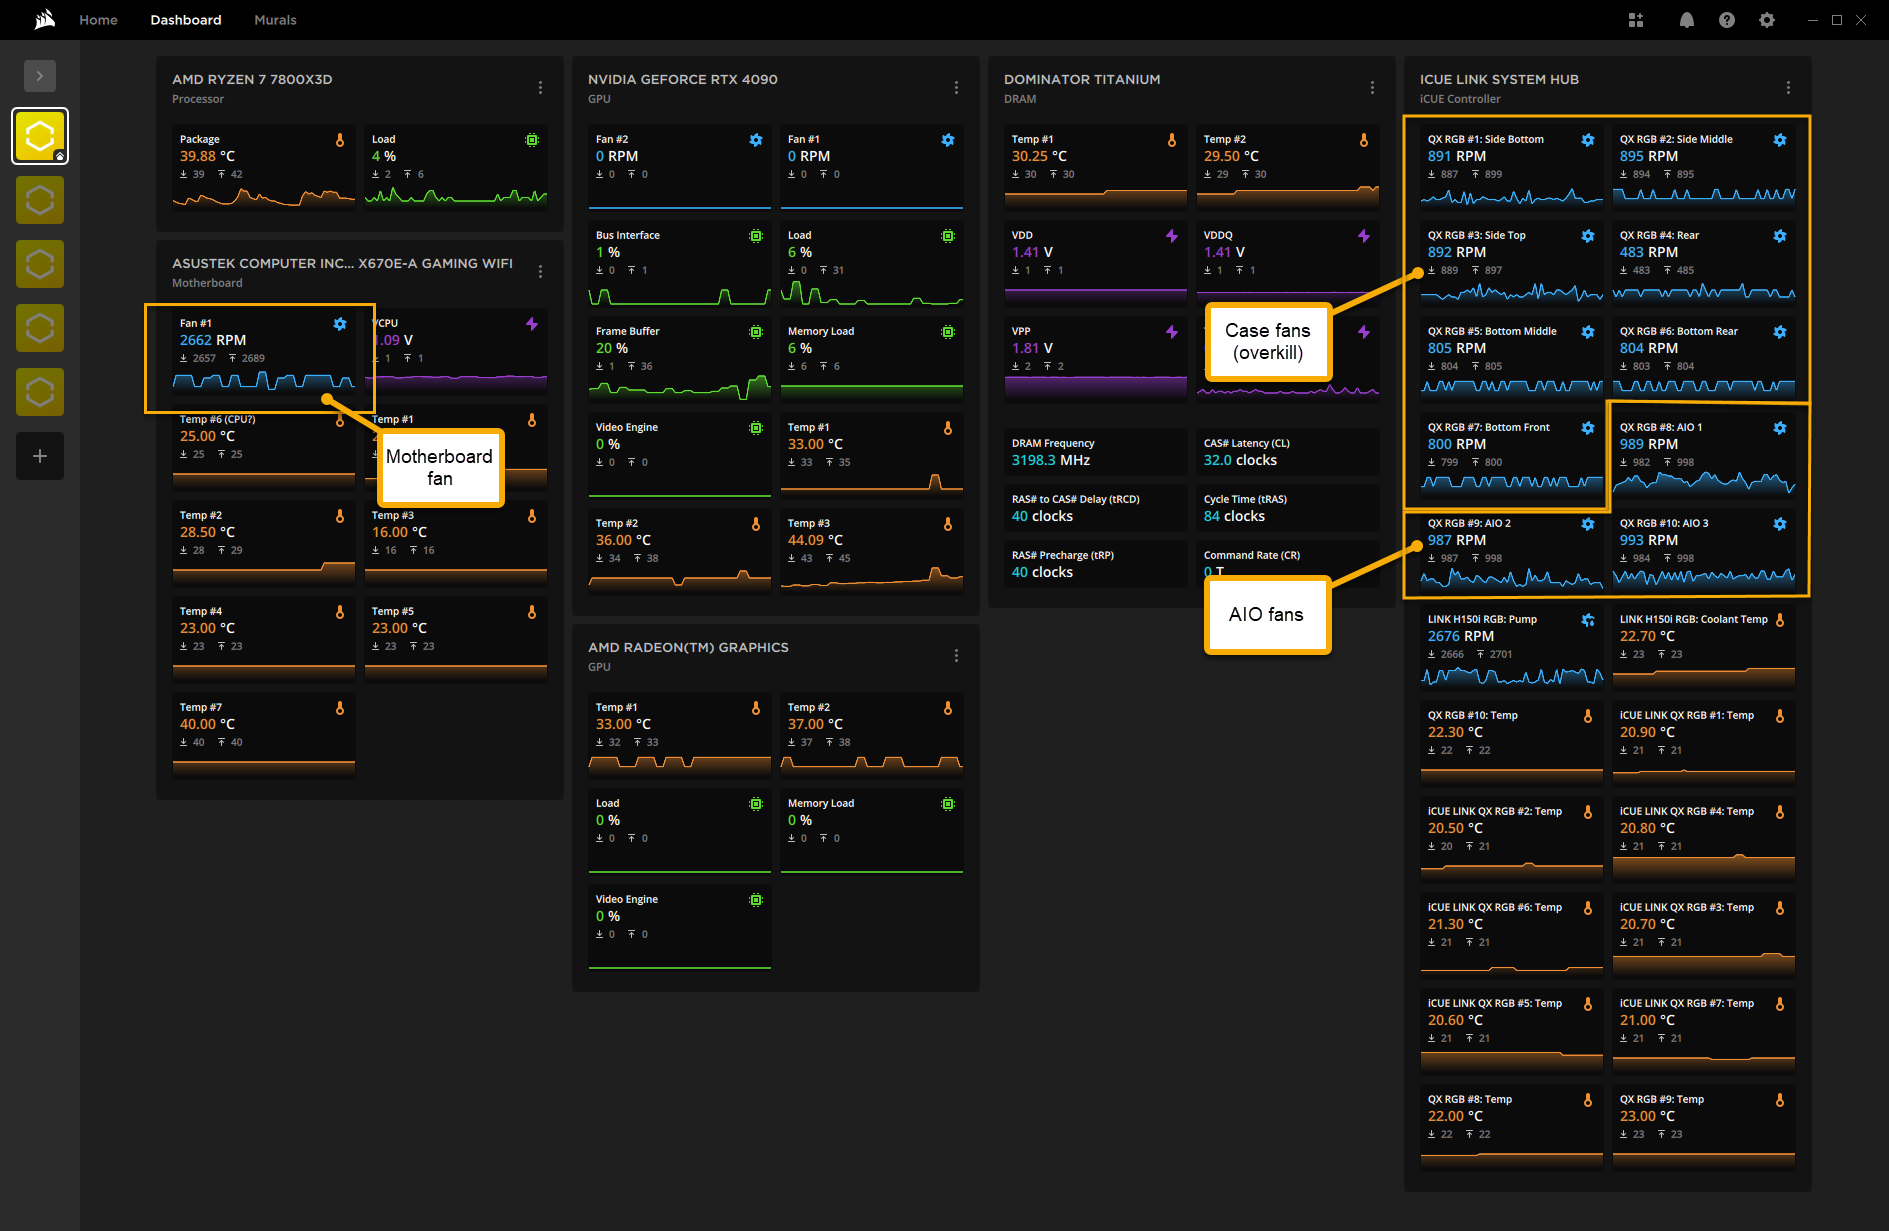Viewport: 1889px width, 1231px height.
Task: Click the Radeon Video Engine 0 % tile
Action: 680,928
